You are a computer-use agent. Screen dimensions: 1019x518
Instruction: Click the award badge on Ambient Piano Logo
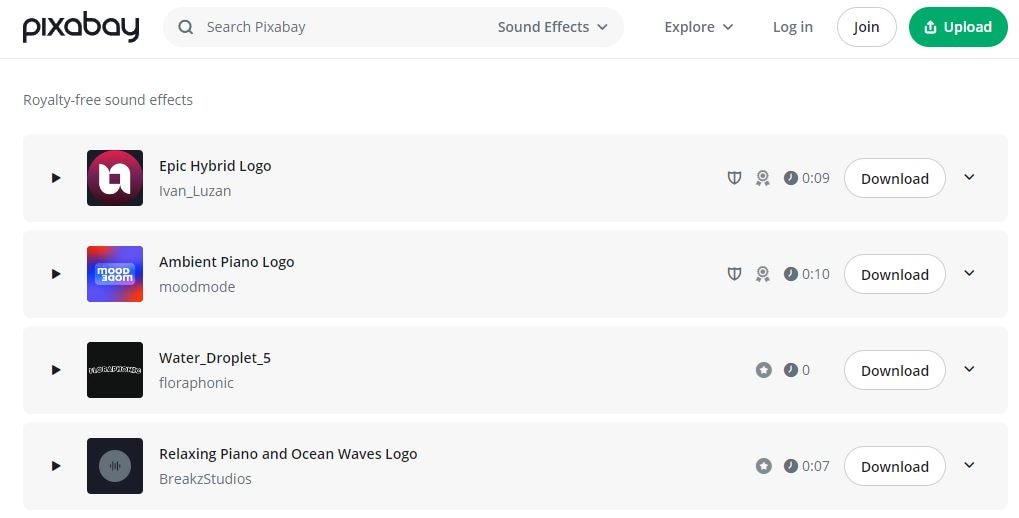762,274
